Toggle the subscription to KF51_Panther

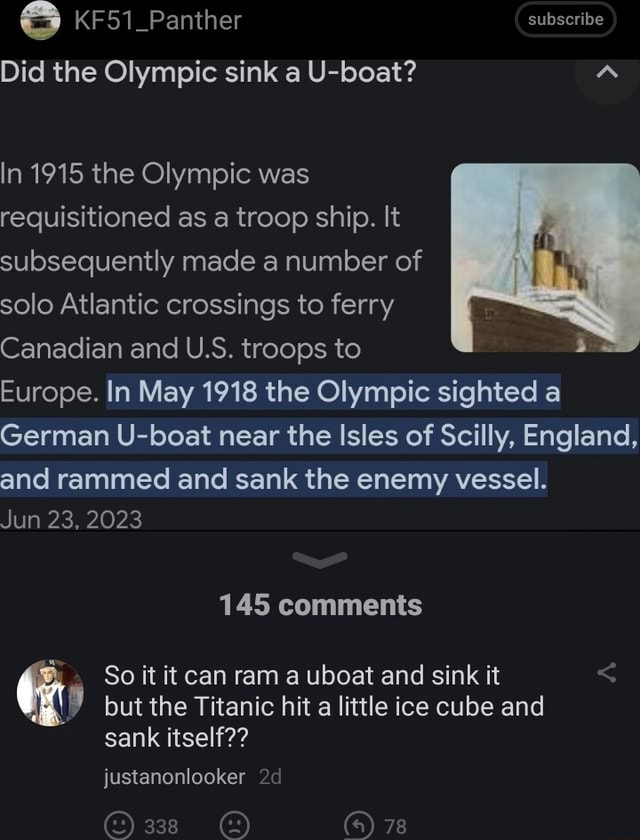coord(565,20)
